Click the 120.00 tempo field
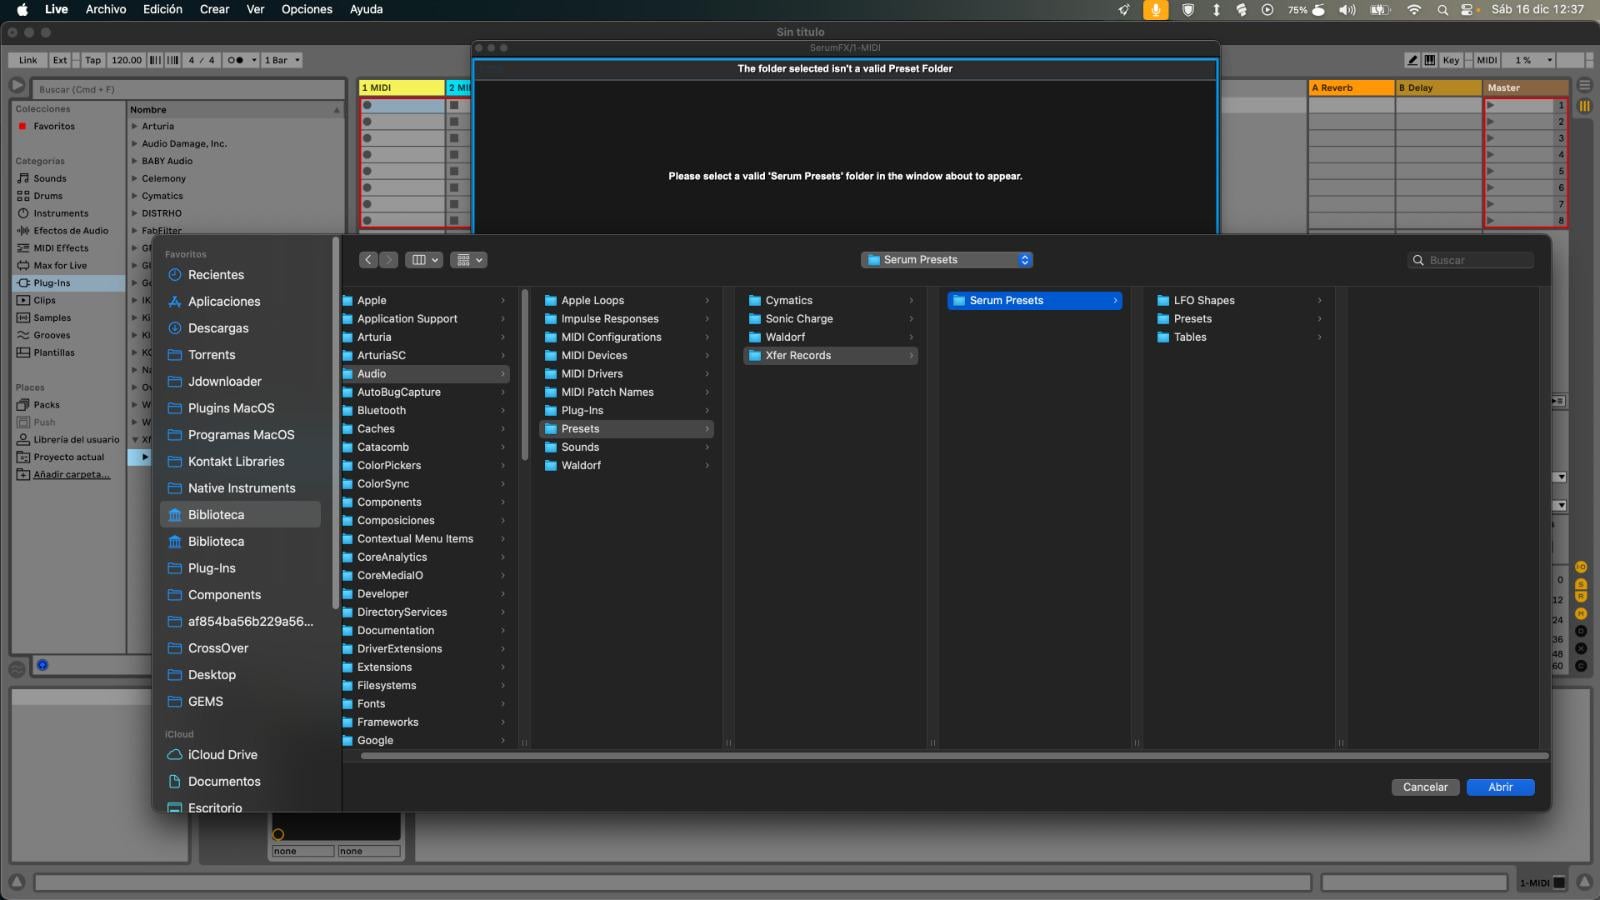 coord(126,60)
